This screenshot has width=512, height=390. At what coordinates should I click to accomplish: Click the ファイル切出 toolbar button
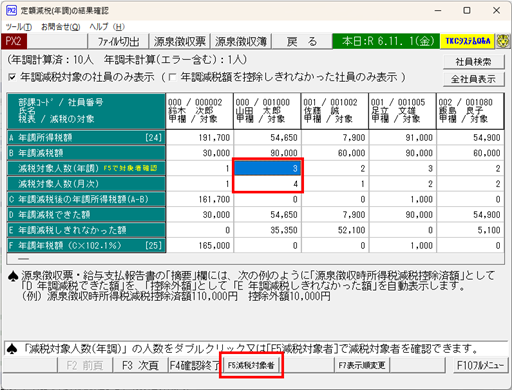(x=118, y=41)
